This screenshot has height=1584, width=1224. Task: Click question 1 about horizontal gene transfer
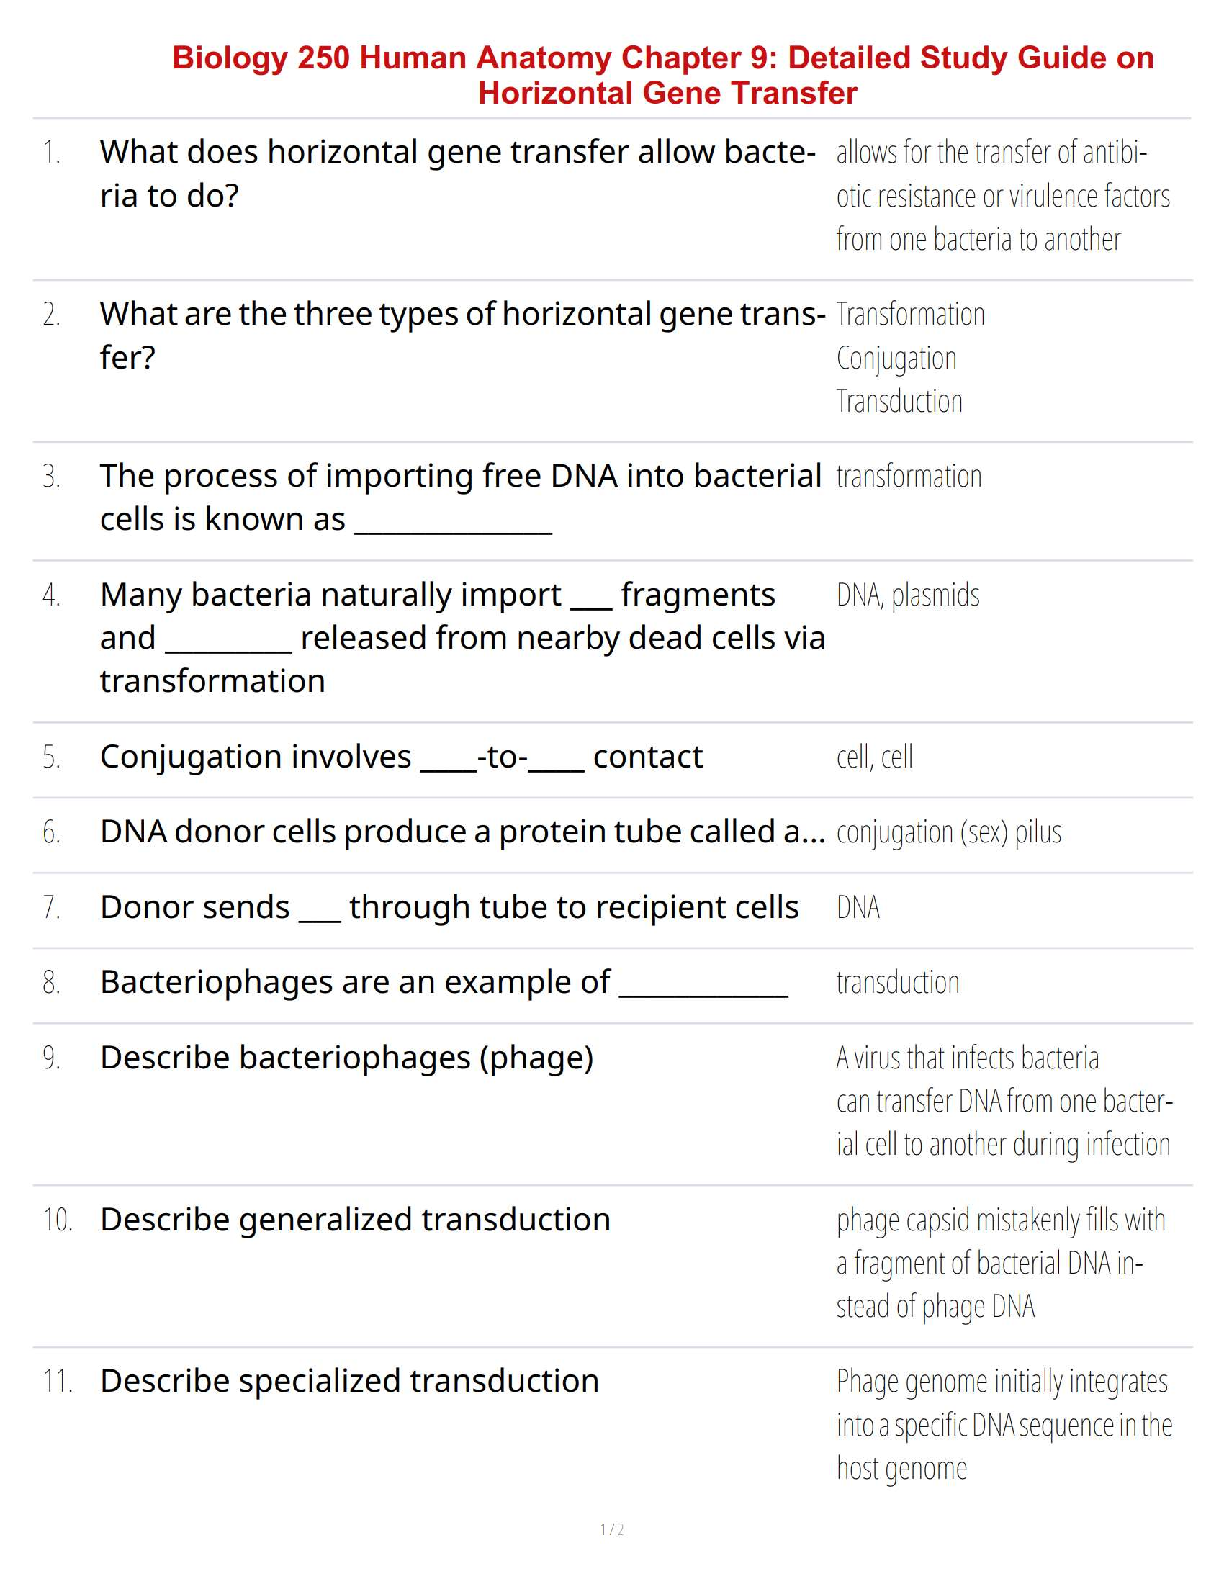456,173
